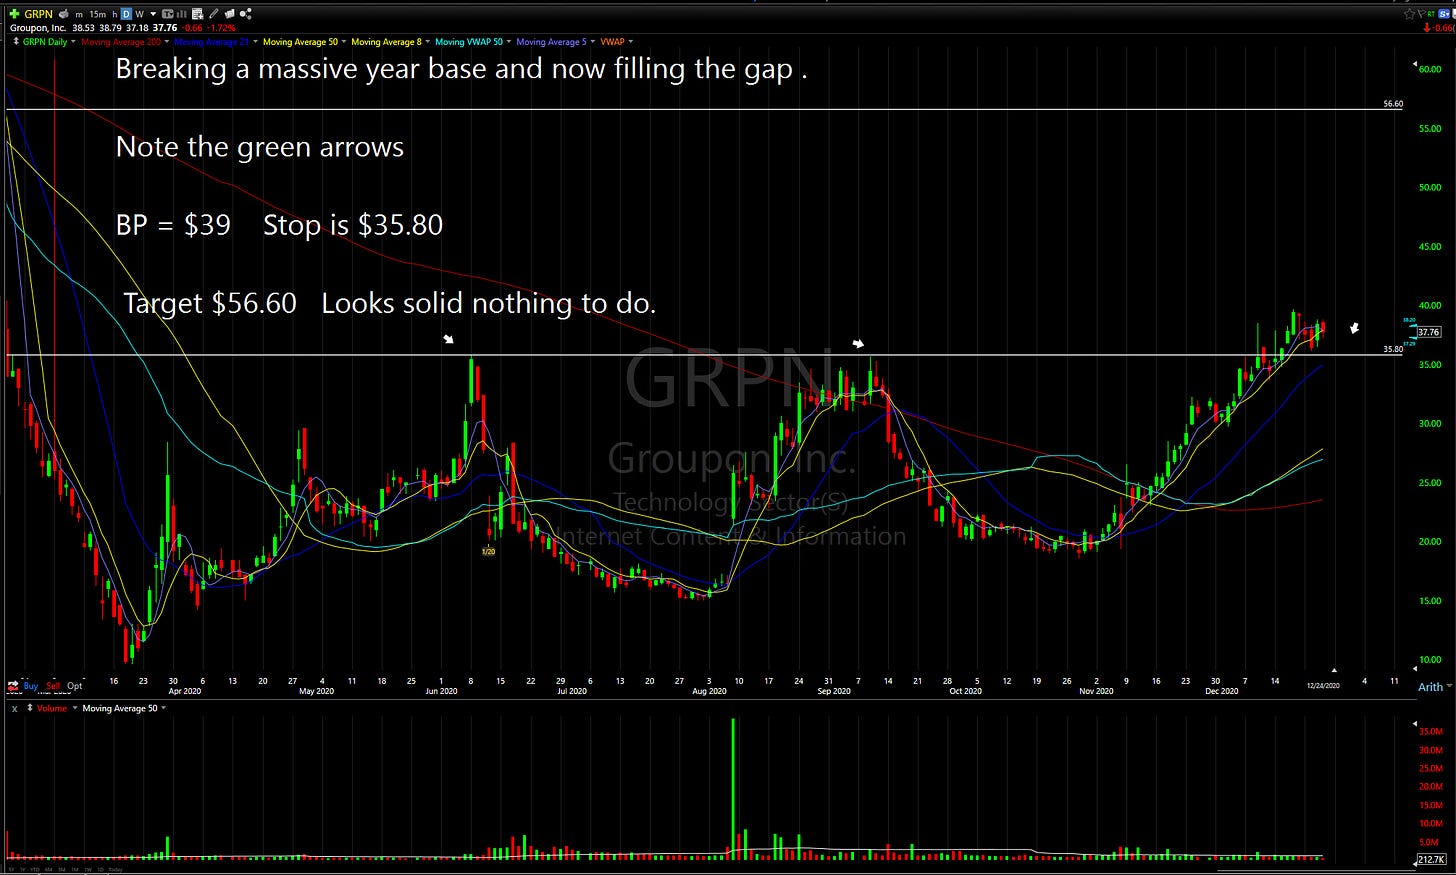Click the 56.60 target line label

tap(1393, 104)
